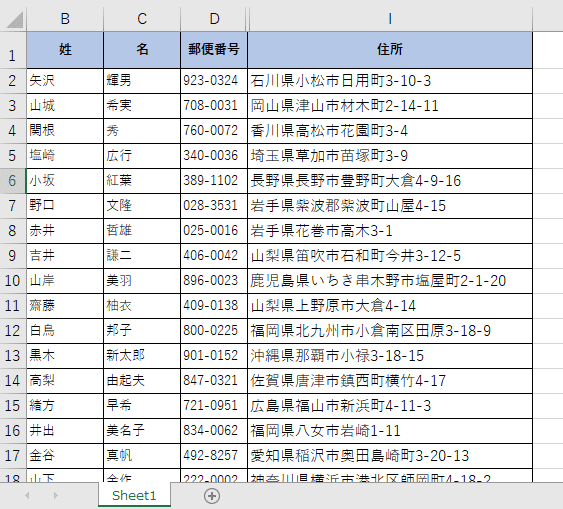Select cell containing 紅葉
The width and height of the screenshot is (563, 509).
point(142,181)
